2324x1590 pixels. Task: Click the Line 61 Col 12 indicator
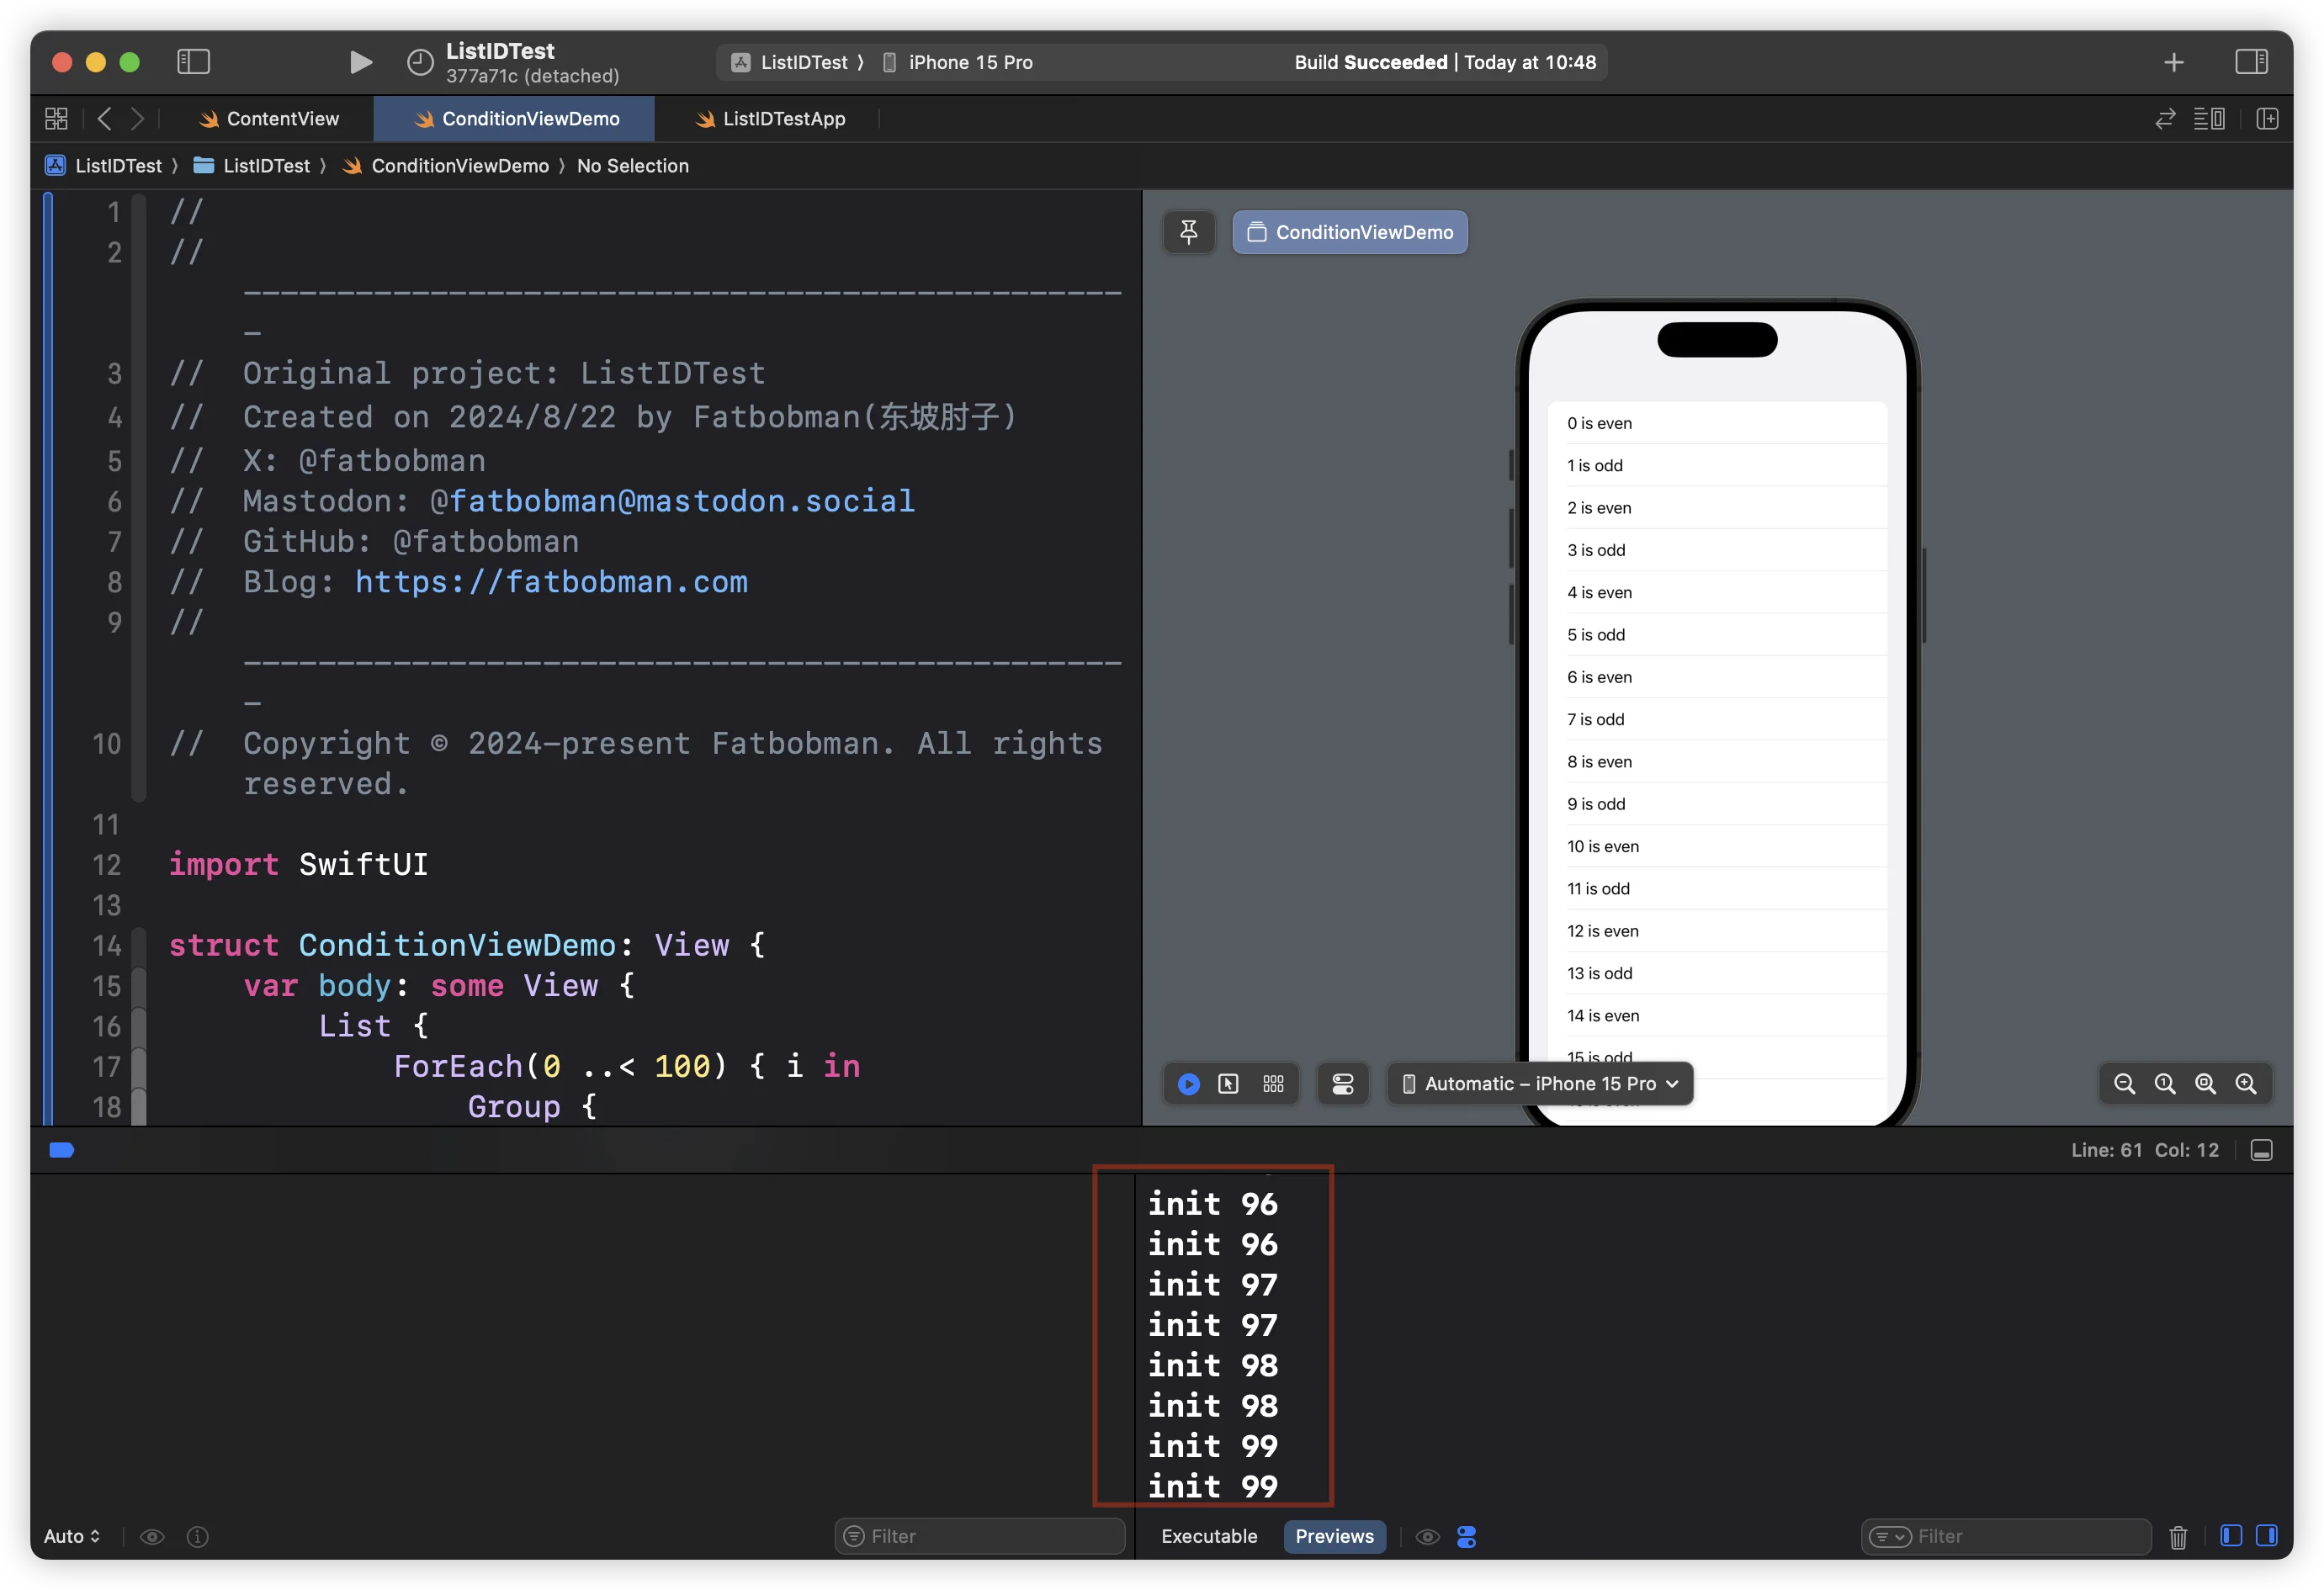coord(2144,1150)
